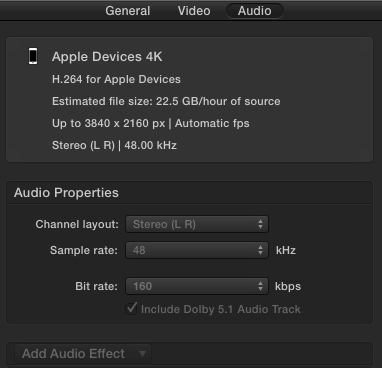Click the Bit rate label
The image size is (382, 368).
(96, 286)
